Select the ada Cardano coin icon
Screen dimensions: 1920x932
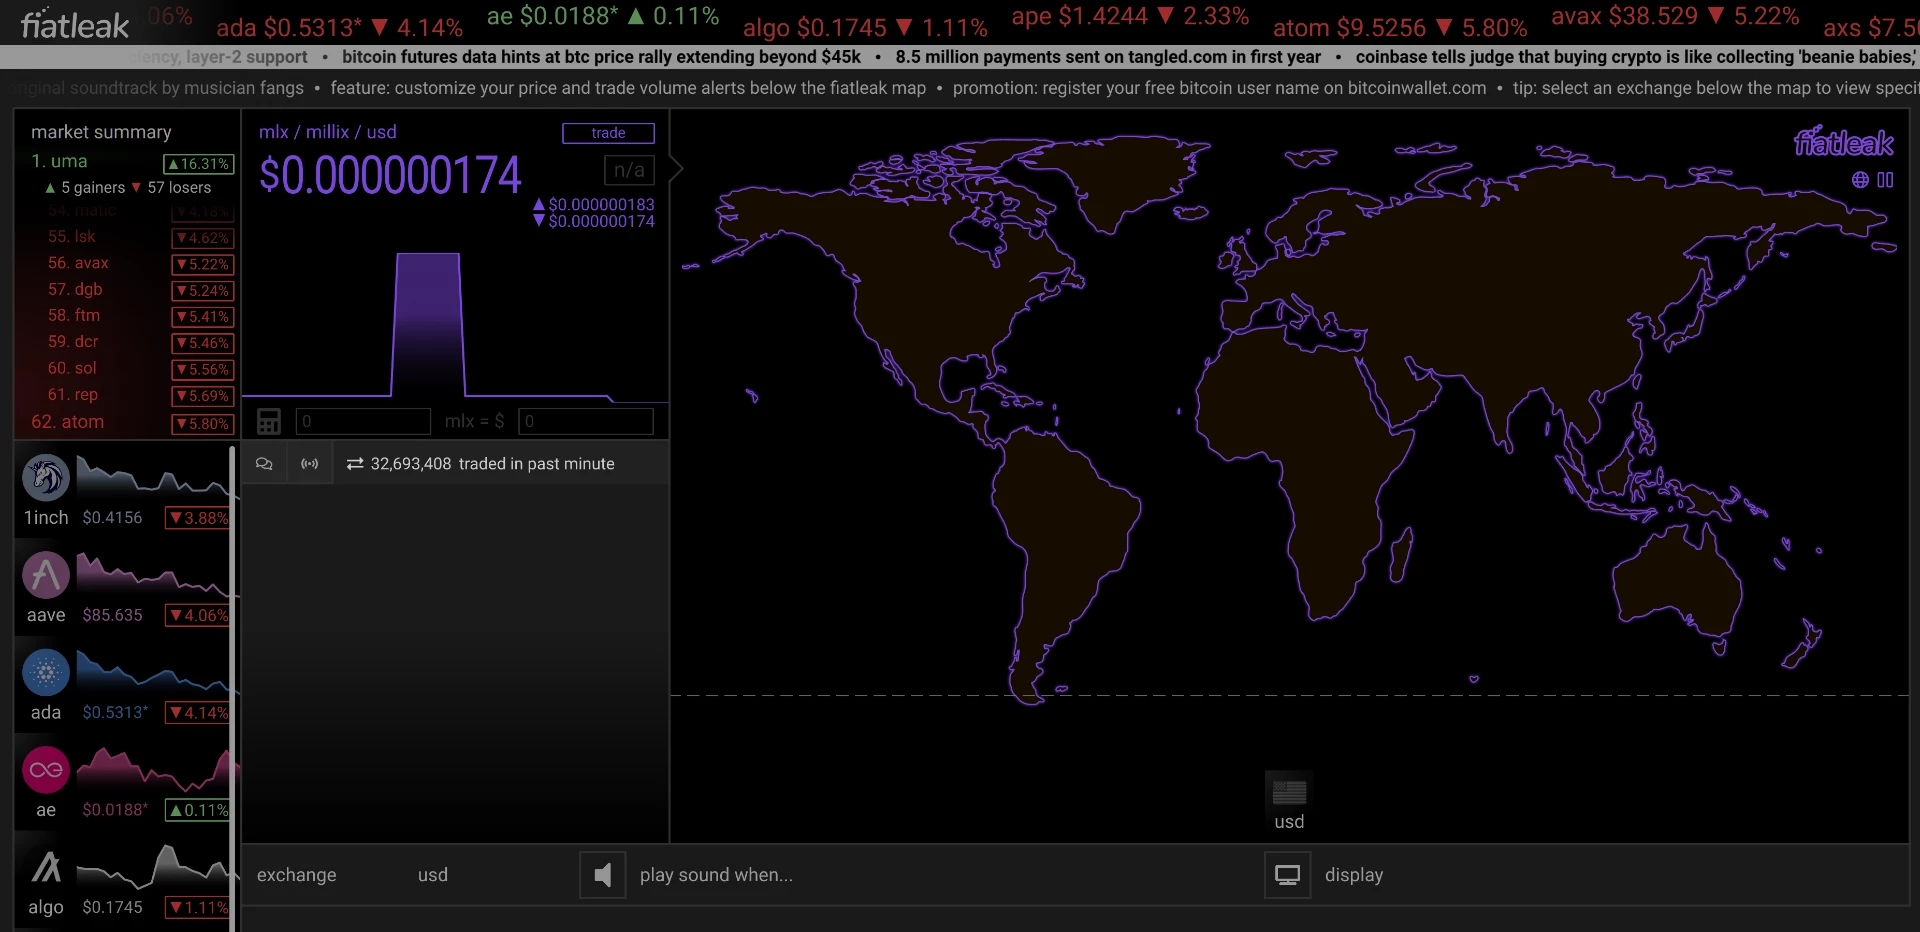click(46, 672)
